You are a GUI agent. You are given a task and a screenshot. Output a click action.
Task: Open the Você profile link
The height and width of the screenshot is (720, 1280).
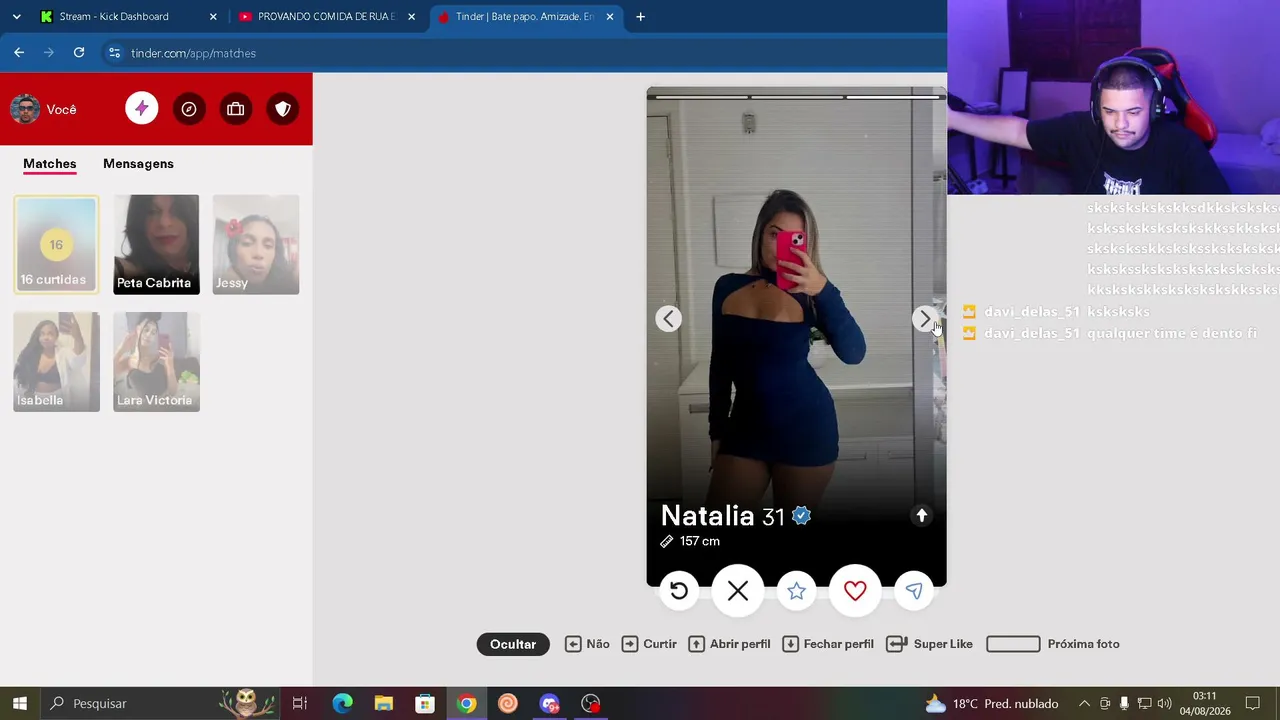(x=44, y=109)
